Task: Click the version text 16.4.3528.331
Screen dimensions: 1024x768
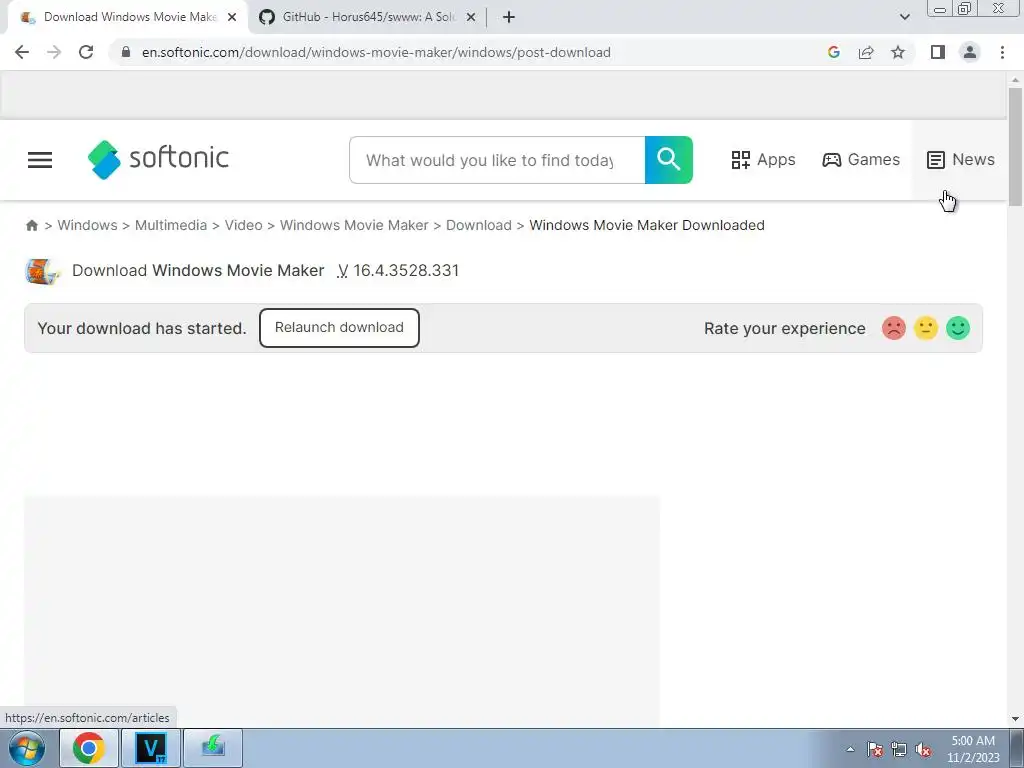Action: click(x=406, y=270)
